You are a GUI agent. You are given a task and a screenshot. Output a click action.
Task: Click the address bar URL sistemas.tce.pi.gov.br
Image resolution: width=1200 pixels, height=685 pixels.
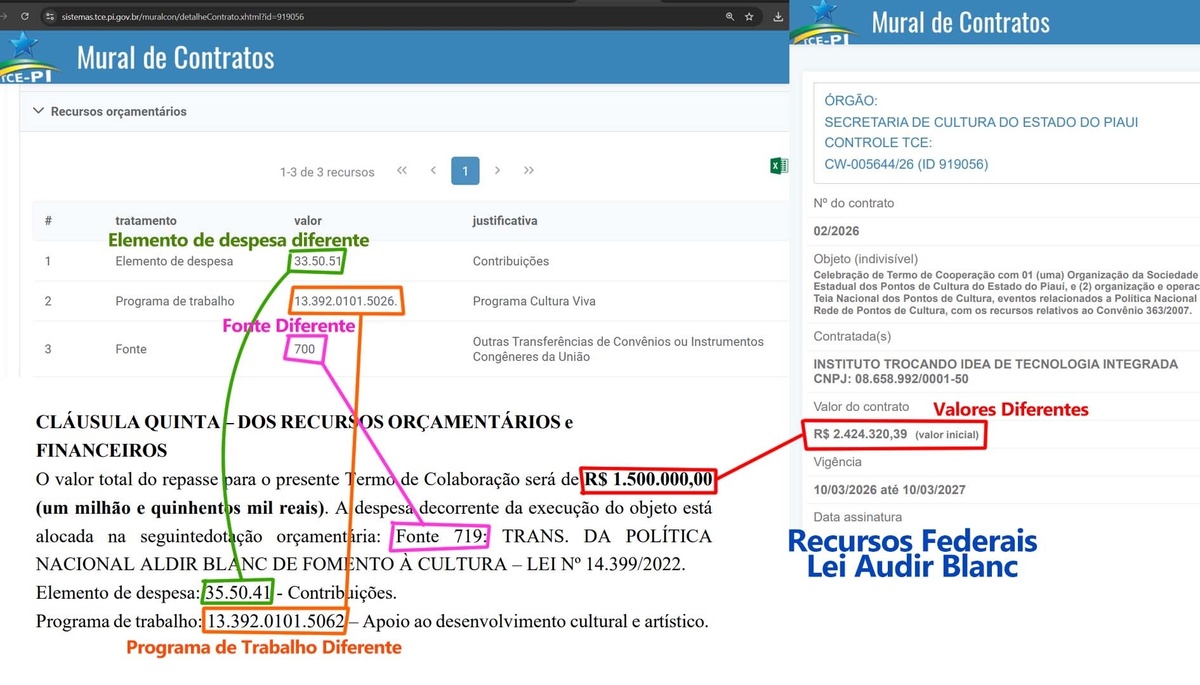[x=182, y=17]
